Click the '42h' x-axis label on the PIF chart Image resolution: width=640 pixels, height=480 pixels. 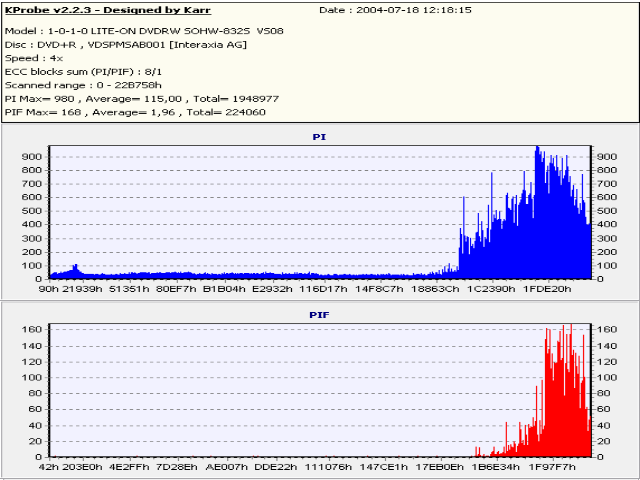[x=48, y=467]
